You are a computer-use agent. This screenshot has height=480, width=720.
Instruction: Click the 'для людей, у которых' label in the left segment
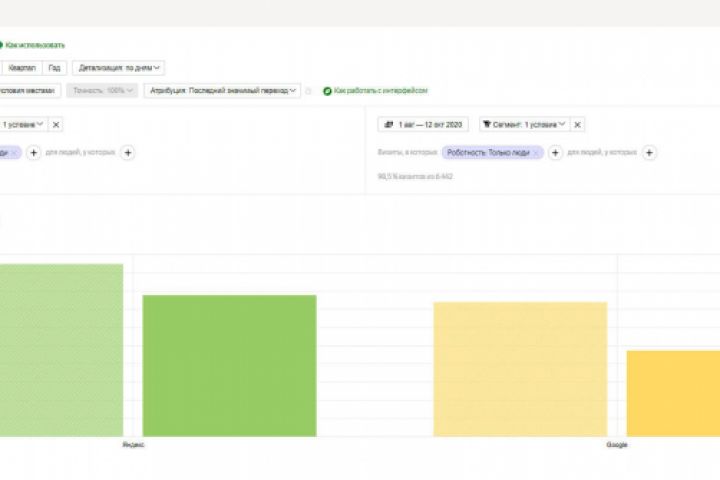point(80,152)
